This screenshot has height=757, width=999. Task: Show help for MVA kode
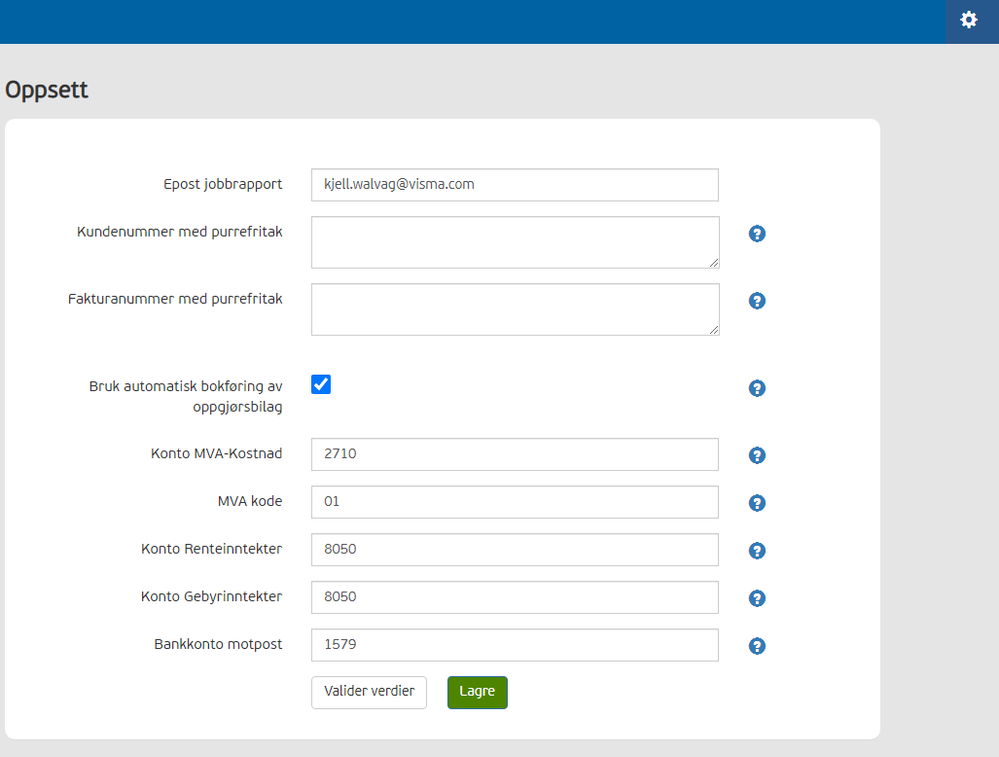click(x=757, y=503)
